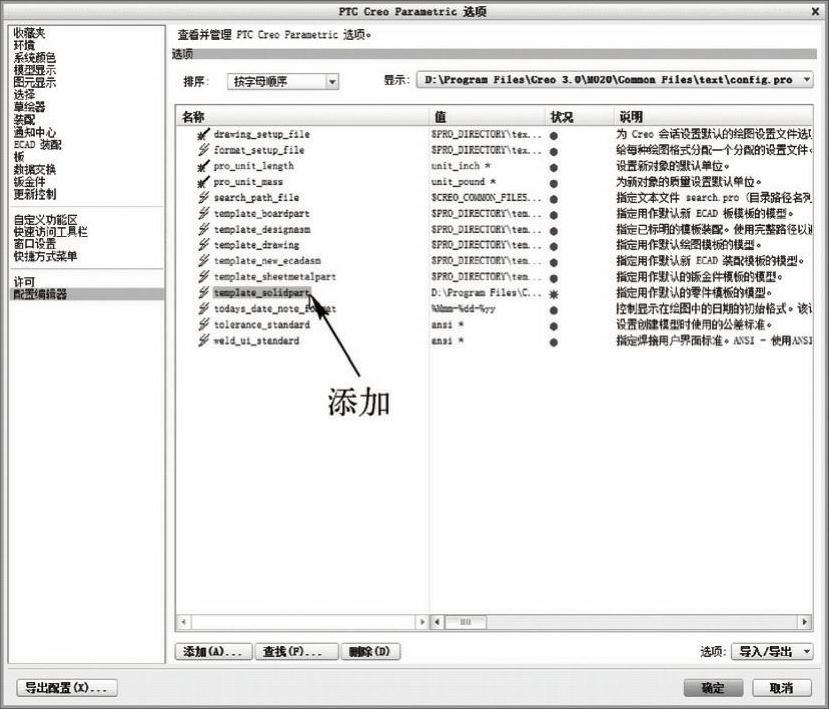Click status dot of template_drawing row
Image resolution: width=829 pixels, height=709 pixels.
click(554, 246)
